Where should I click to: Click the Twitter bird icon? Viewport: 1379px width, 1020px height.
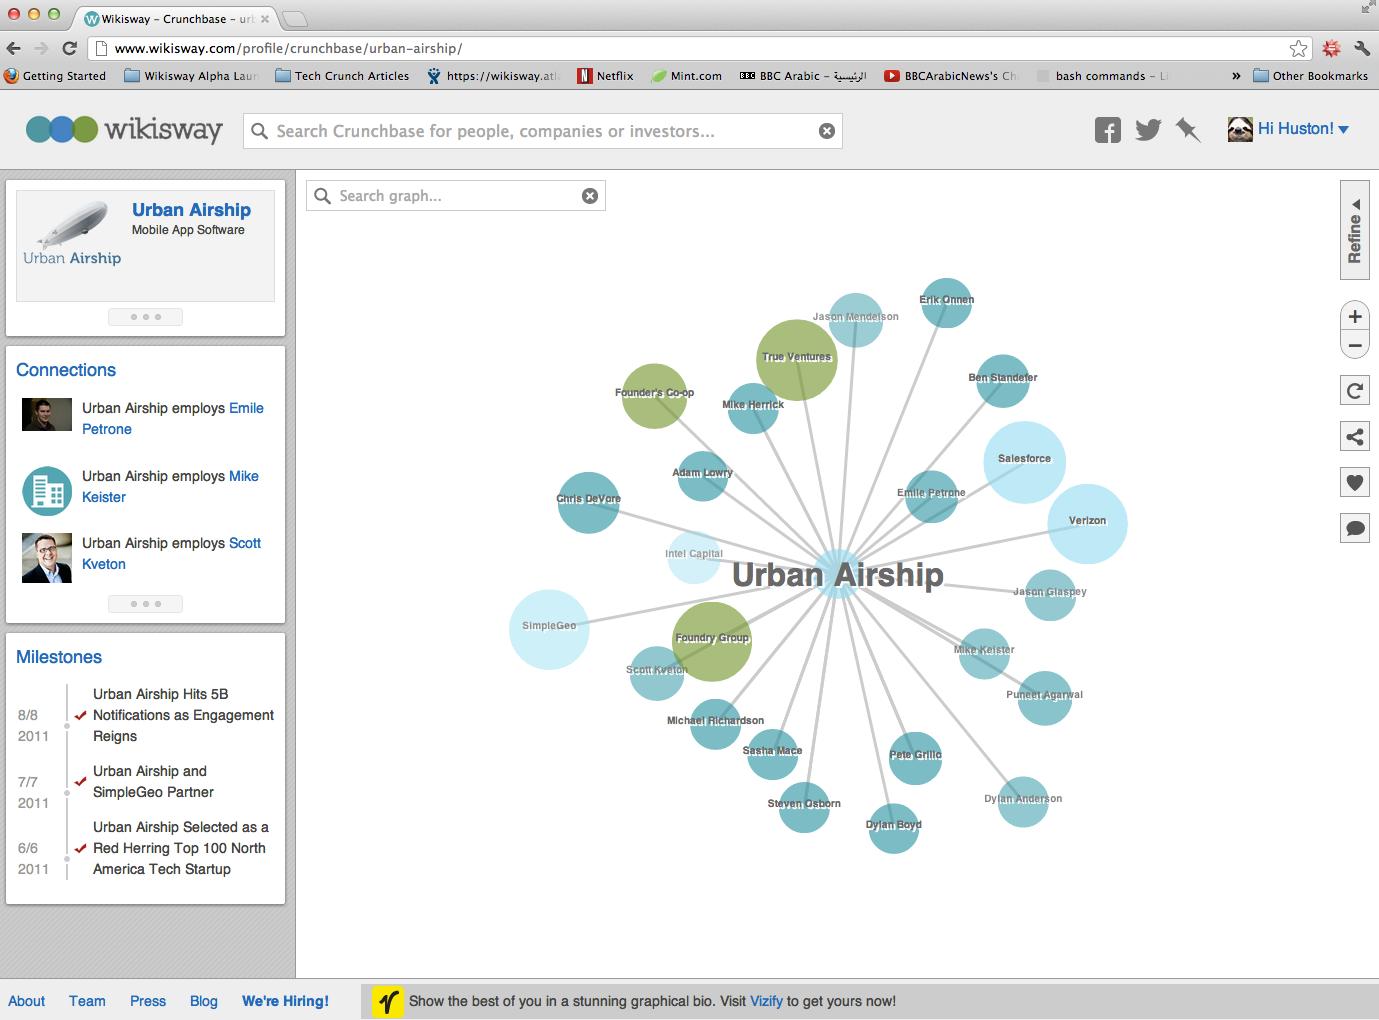click(x=1148, y=129)
